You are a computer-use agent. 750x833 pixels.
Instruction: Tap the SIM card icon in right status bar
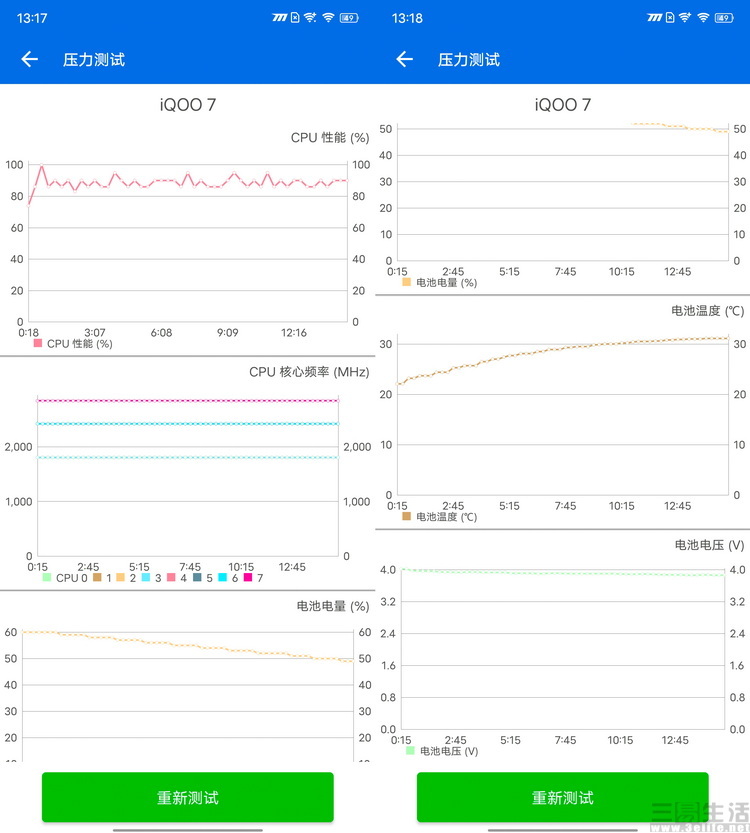tap(670, 18)
